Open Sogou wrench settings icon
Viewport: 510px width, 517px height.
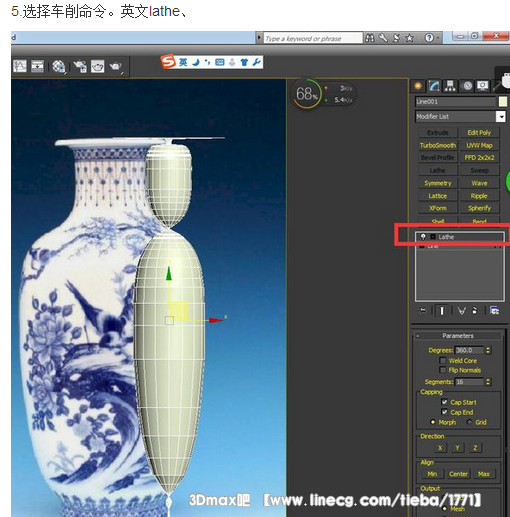click(256, 62)
